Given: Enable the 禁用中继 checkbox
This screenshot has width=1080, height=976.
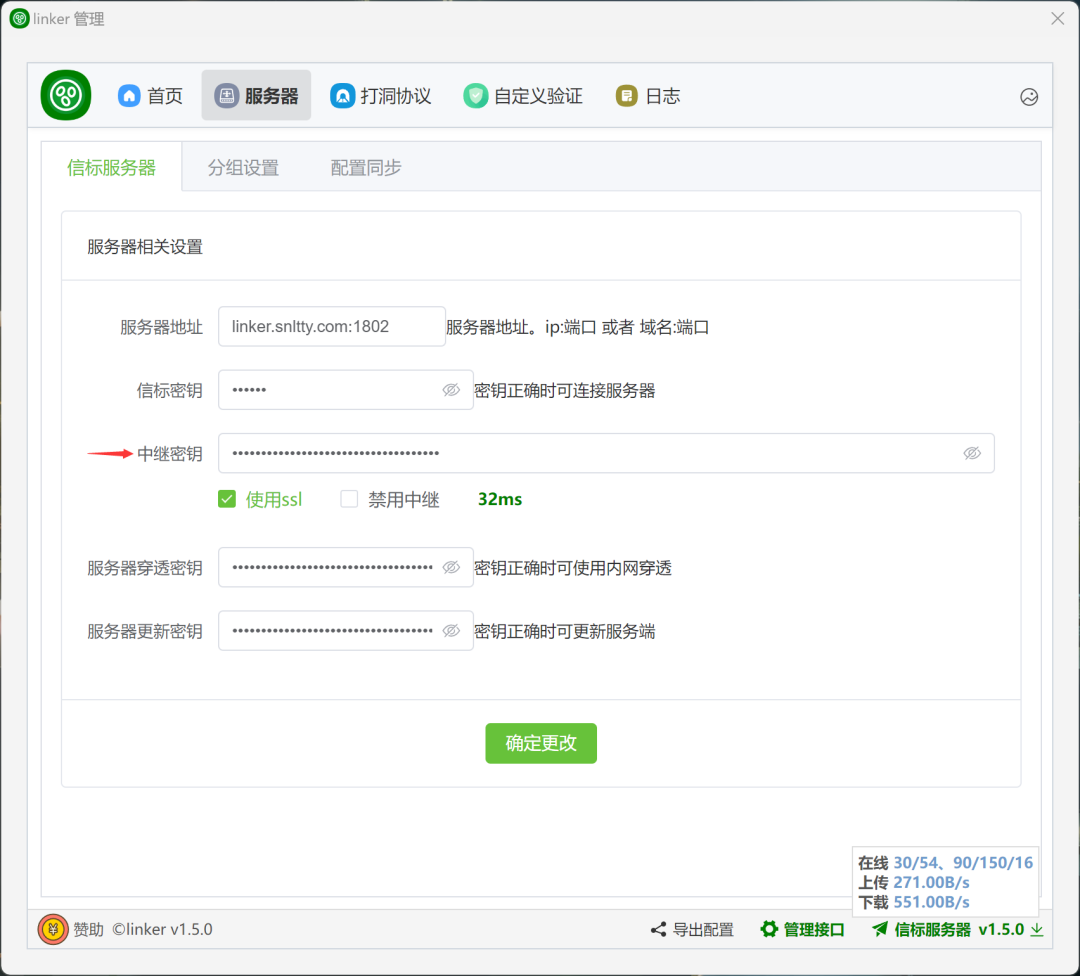Looking at the screenshot, I should (349, 498).
